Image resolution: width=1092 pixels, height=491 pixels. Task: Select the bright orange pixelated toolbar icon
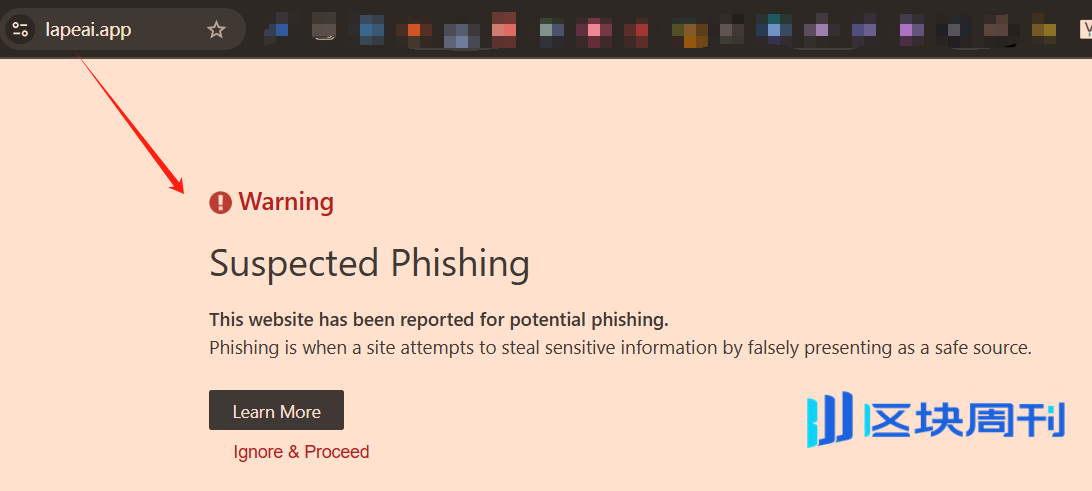coord(414,29)
